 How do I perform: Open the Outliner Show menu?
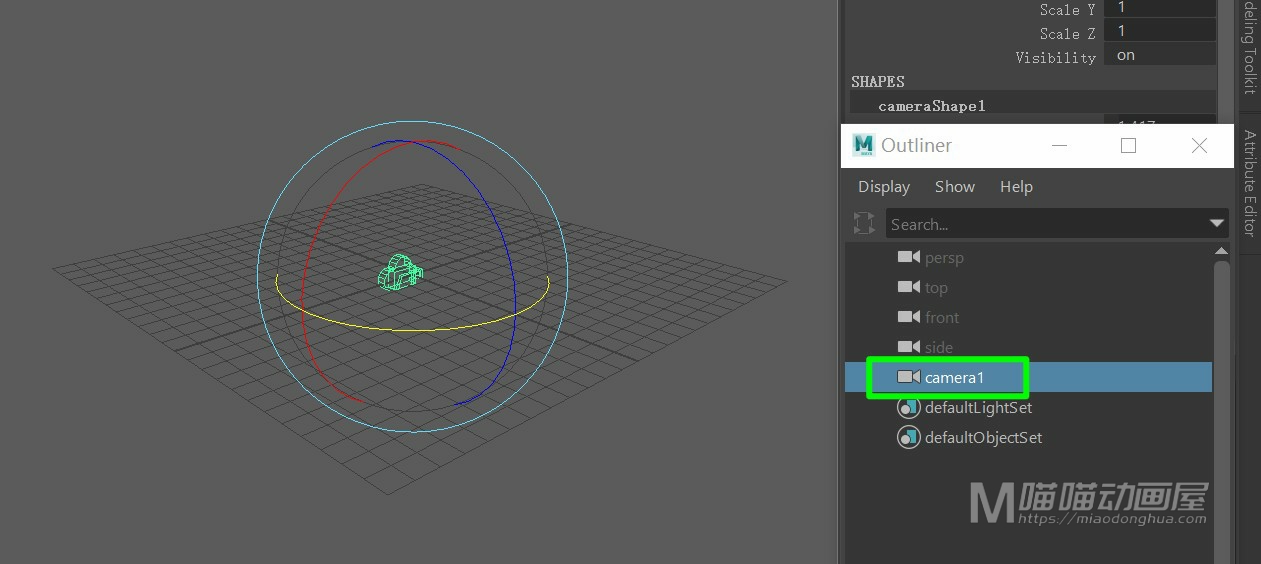point(955,187)
